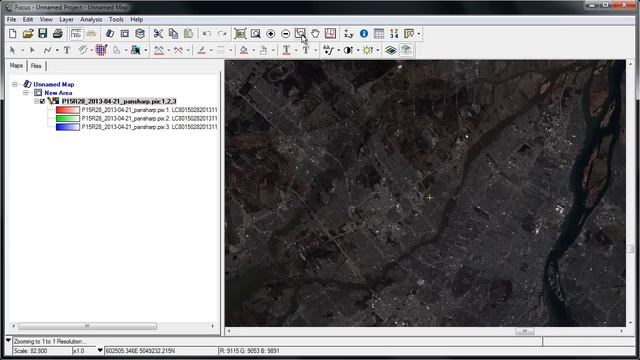The height and width of the screenshot is (360, 640).
Task: Click the paperclip icon in top toolbar
Action: tap(110, 33)
